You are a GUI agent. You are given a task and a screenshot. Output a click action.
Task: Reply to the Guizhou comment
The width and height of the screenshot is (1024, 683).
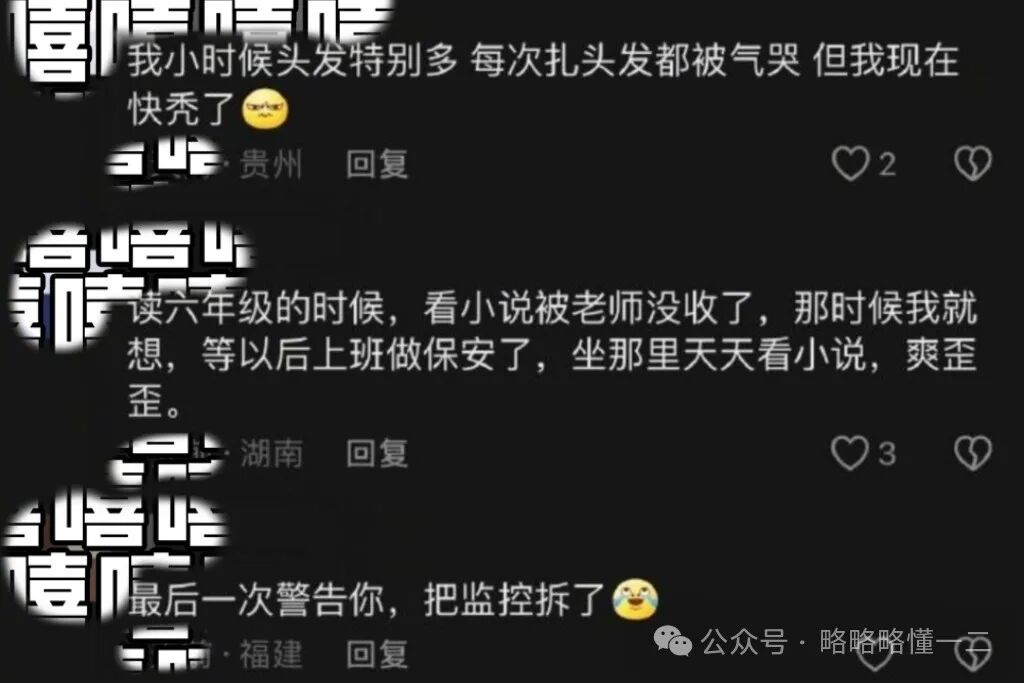click(x=377, y=164)
